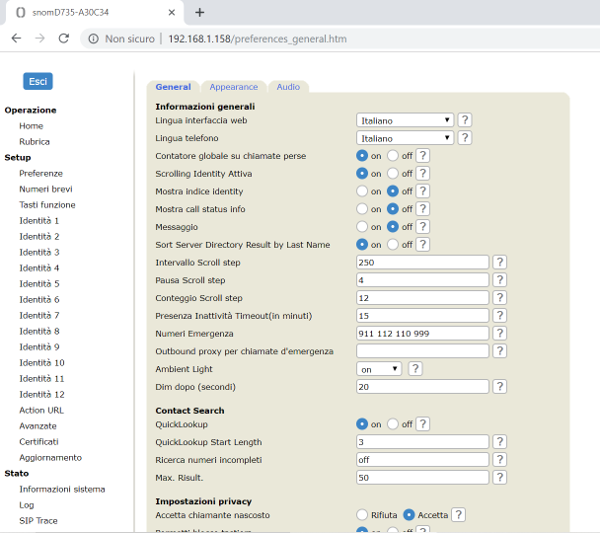Open help for Ambient Light
Screen dimensions: 600x533
[416, 369]
